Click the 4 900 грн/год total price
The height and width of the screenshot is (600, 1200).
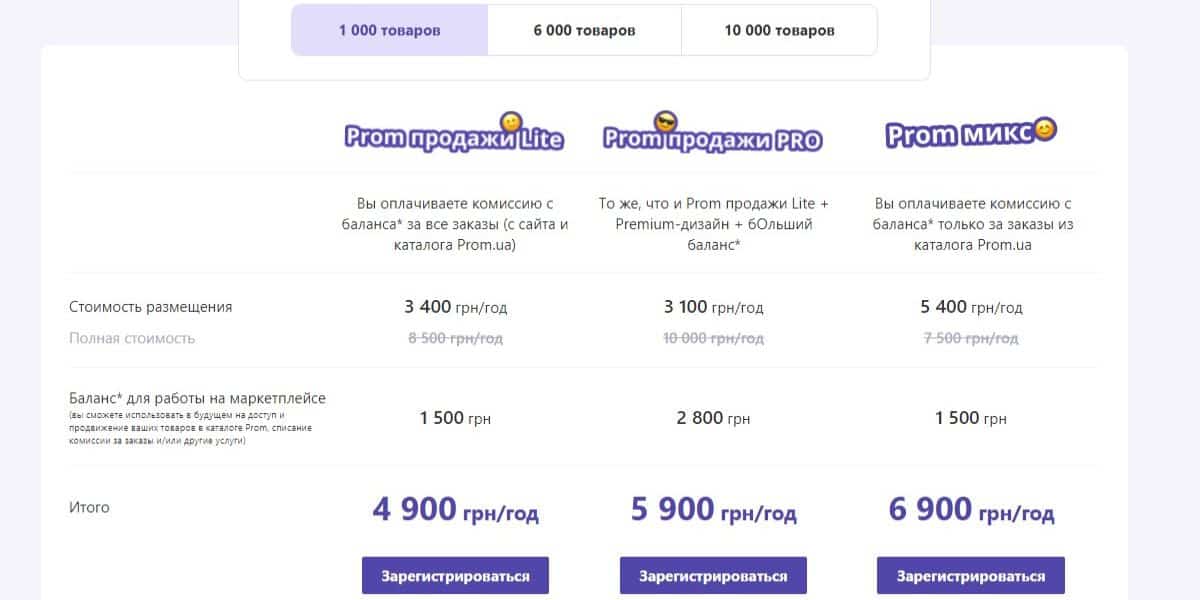click(455, 510)
